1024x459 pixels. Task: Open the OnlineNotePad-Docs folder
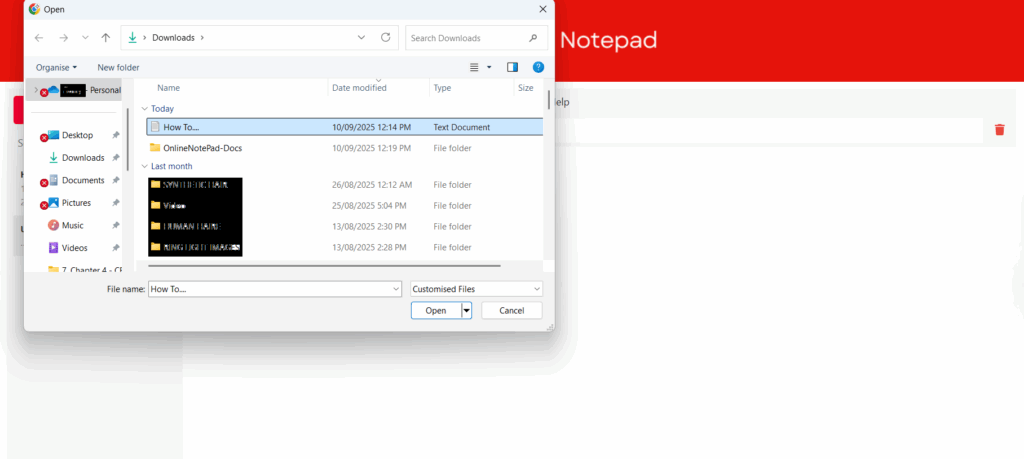click(202, 148)
